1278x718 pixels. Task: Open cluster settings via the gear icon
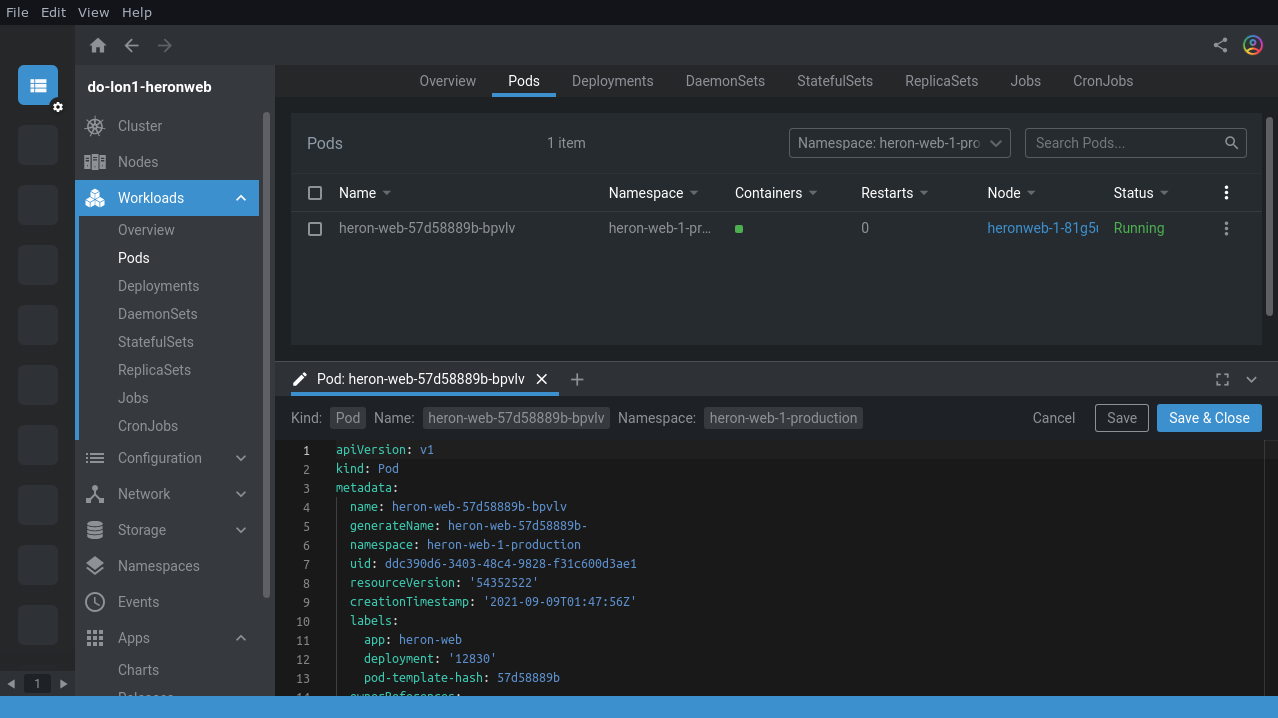pos(57,107)
